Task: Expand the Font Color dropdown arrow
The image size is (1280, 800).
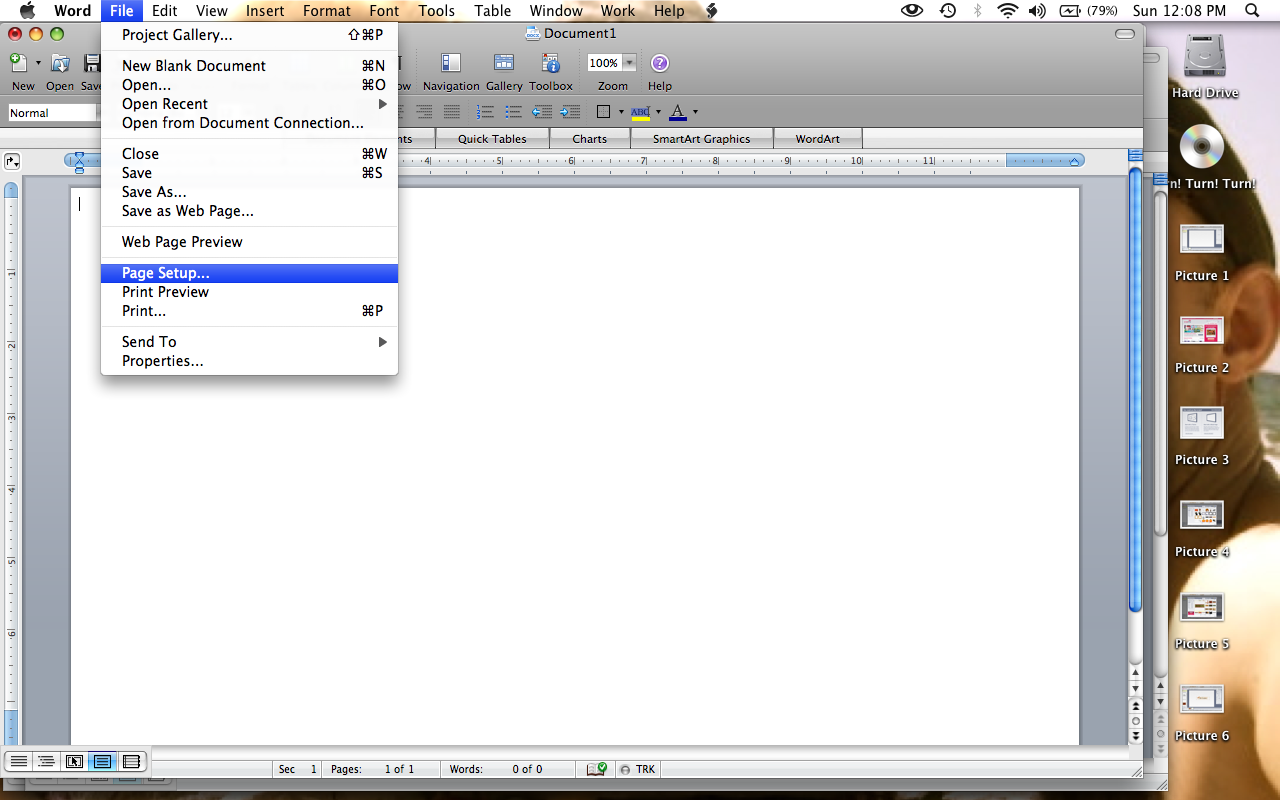Action: pyautogui.click(x=695, y=112)
